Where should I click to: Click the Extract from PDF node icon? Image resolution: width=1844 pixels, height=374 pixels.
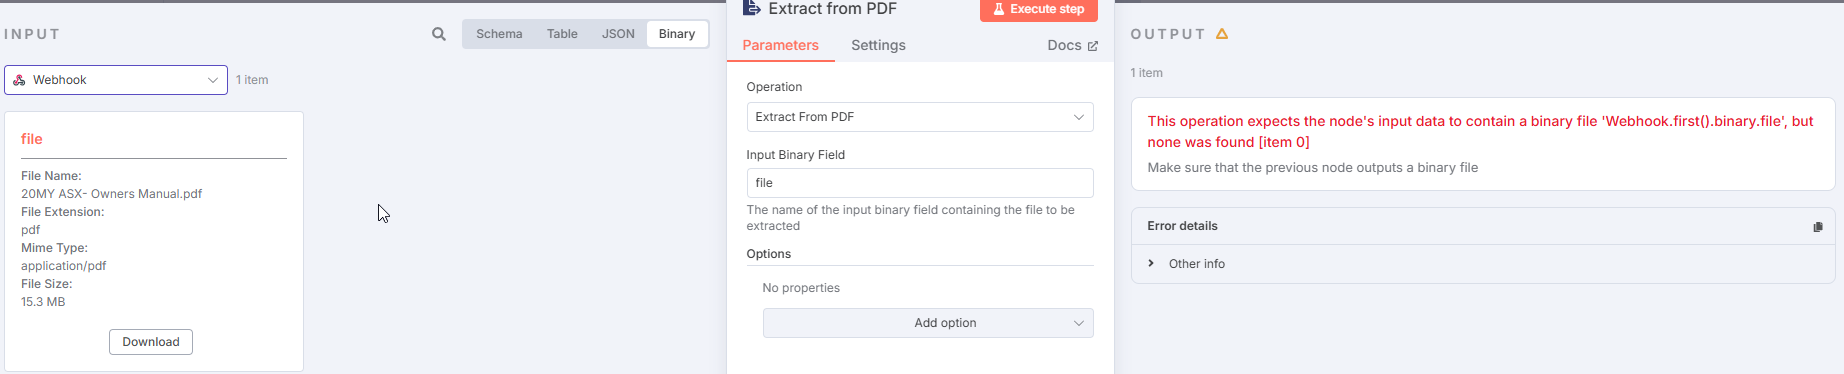[752, 8]
